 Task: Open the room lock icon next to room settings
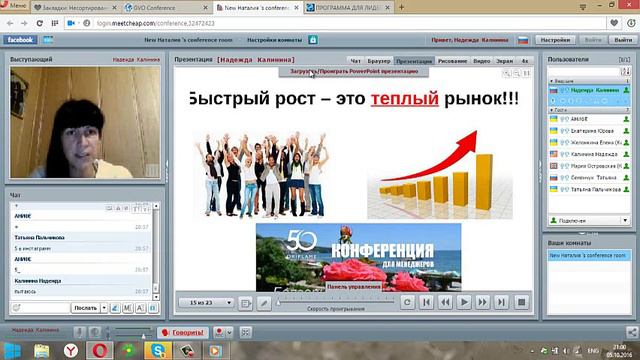coord(313,40)
